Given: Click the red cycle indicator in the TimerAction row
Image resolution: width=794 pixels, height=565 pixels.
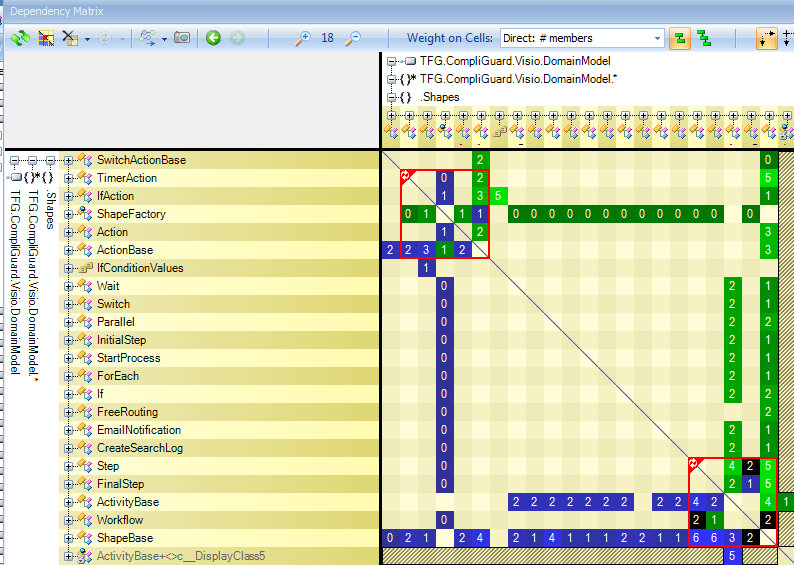Looking at the screenshot, I should [x=406, y=175].
